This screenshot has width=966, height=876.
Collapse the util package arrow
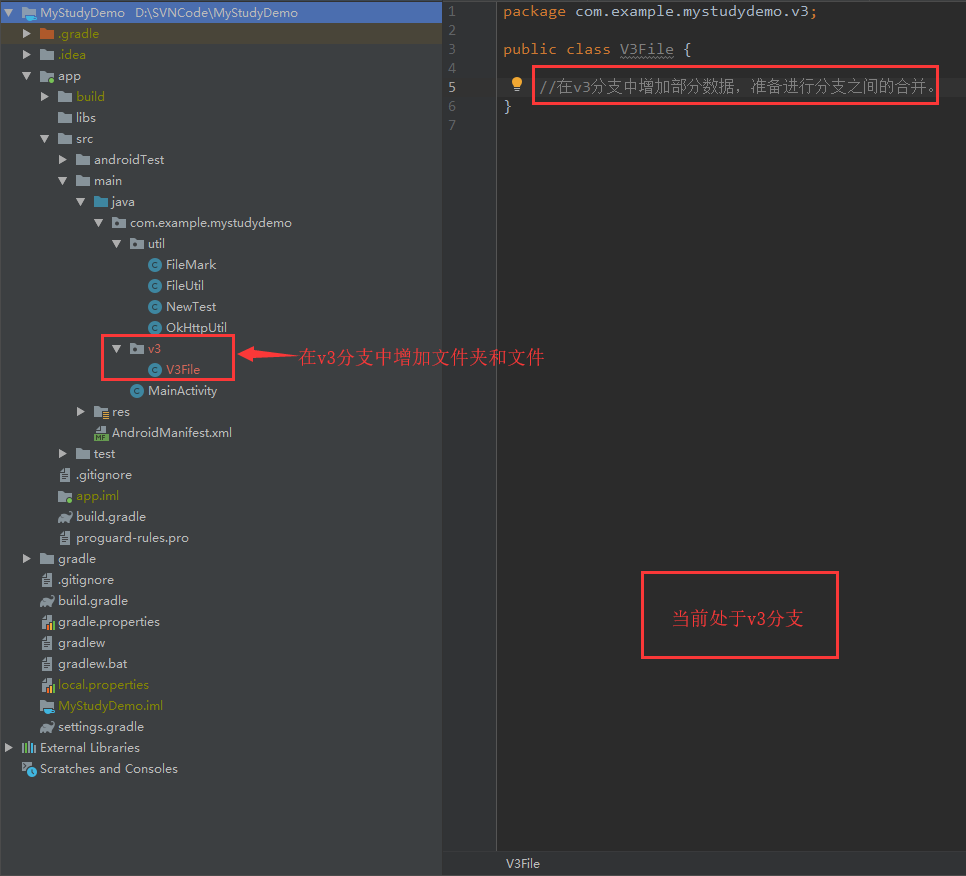[116, 244]
